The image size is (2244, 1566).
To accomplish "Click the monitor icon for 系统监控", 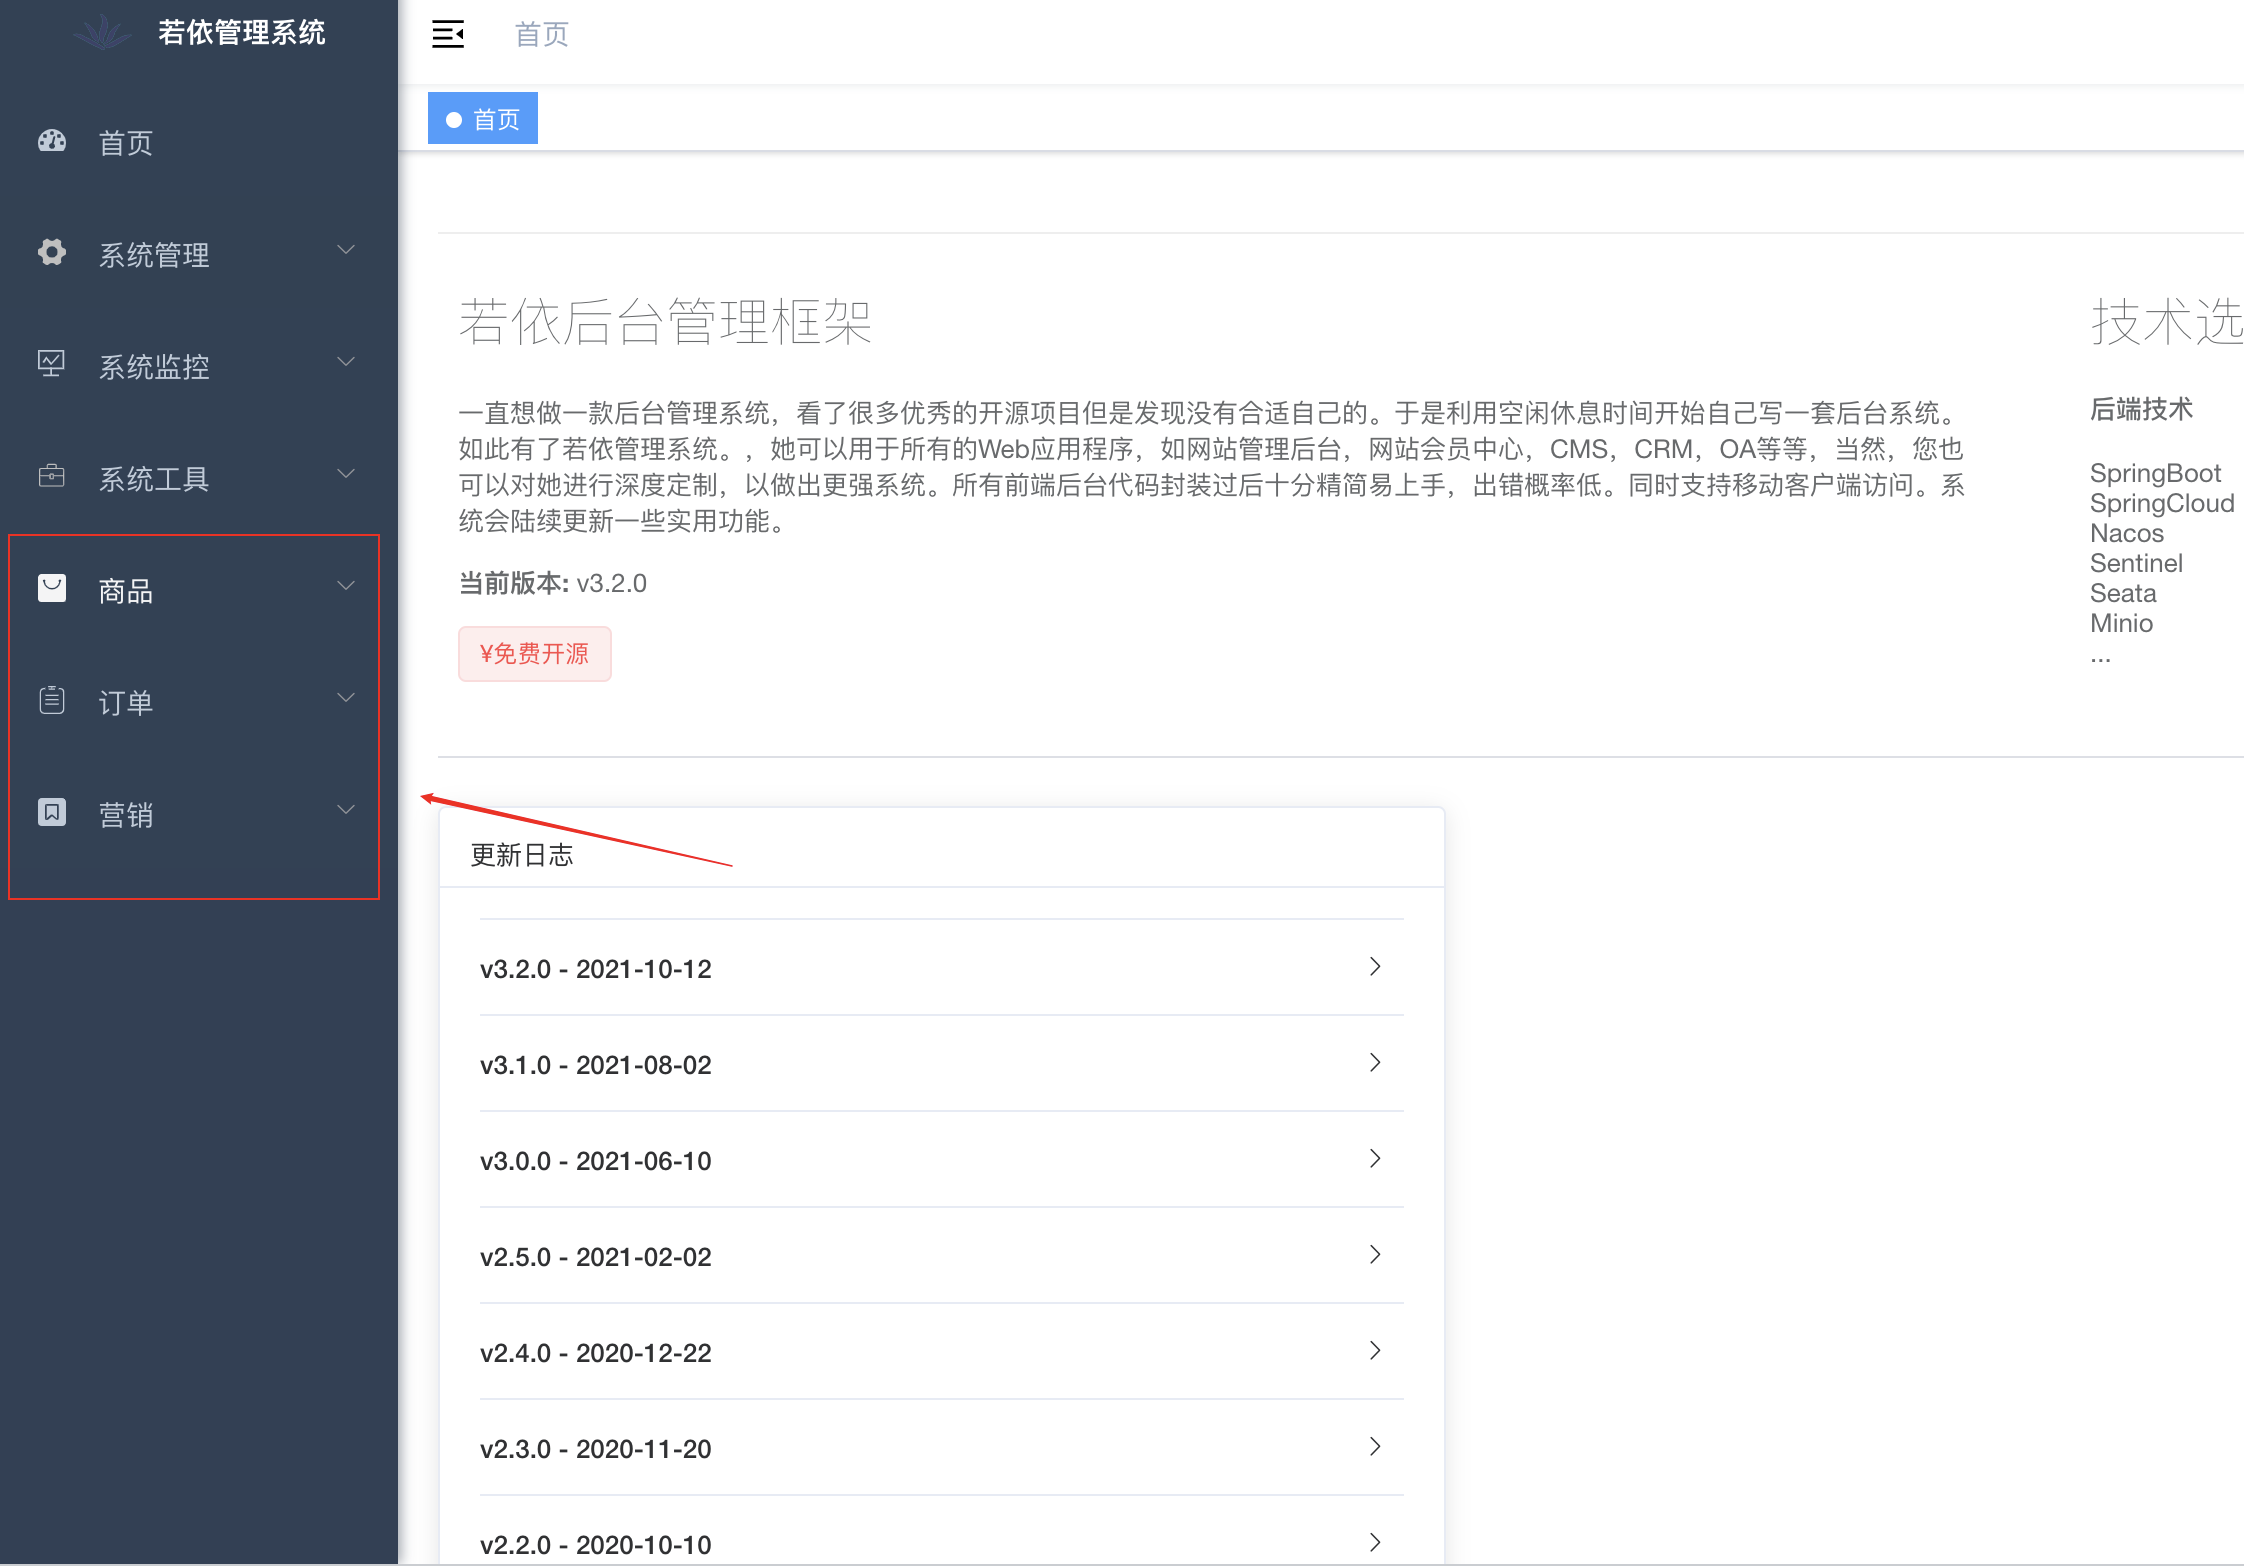I will point(52,364).
